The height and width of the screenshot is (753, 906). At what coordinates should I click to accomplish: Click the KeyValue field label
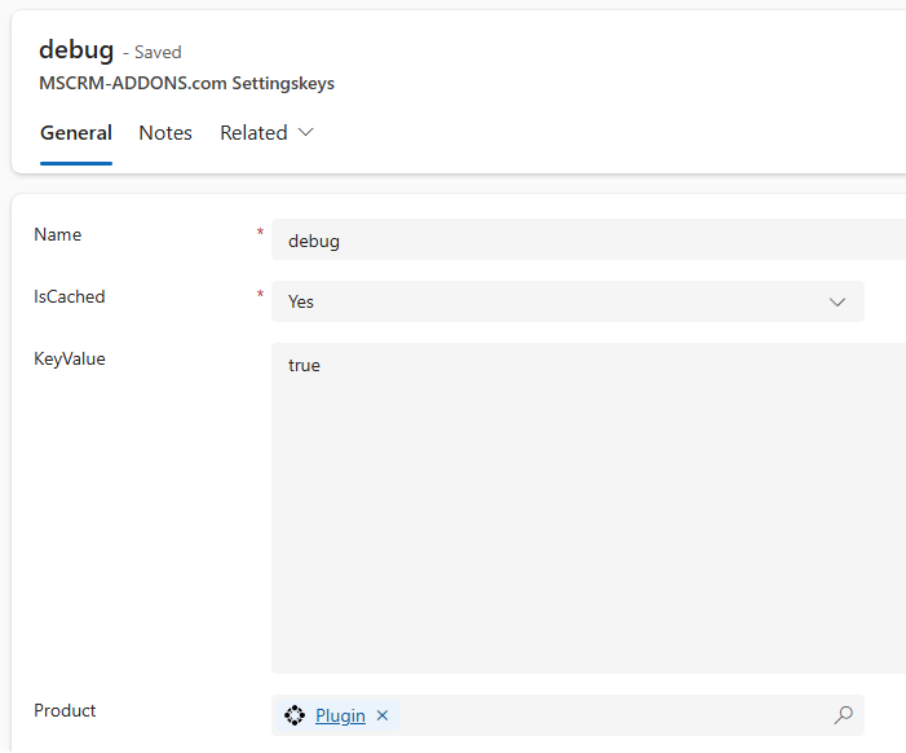[x=69, y=359]
